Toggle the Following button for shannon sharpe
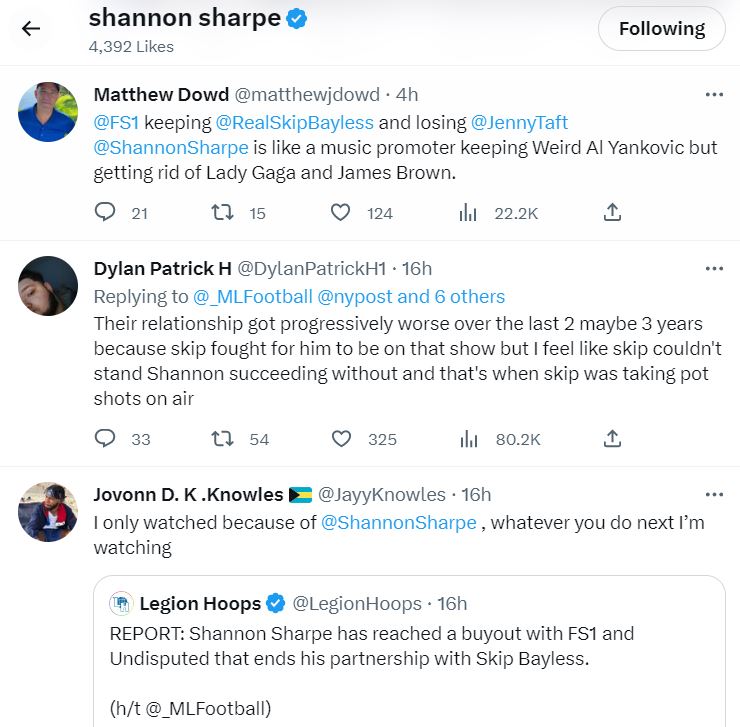This screenshot has height=727, width=740. pos(661,29)
